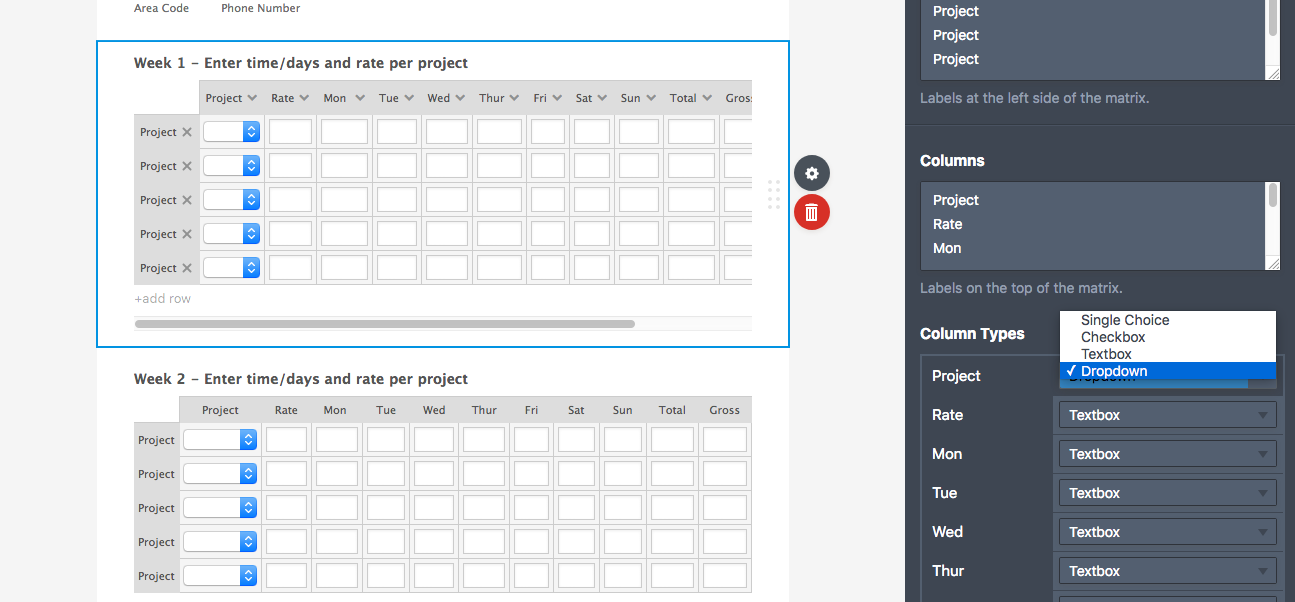Choose 'Checkbox' in the column type menu
Viewport: 1295px width, 602px height.
[1113, 337]
